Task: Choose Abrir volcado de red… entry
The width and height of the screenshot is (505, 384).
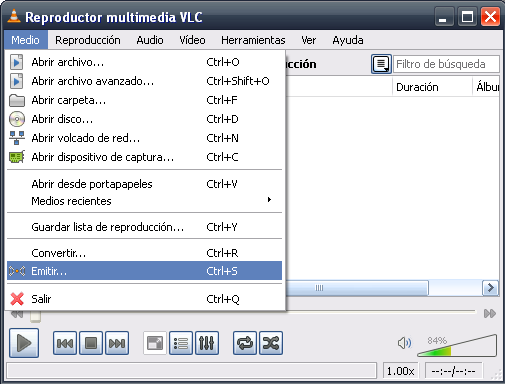Action: point(145,138)
